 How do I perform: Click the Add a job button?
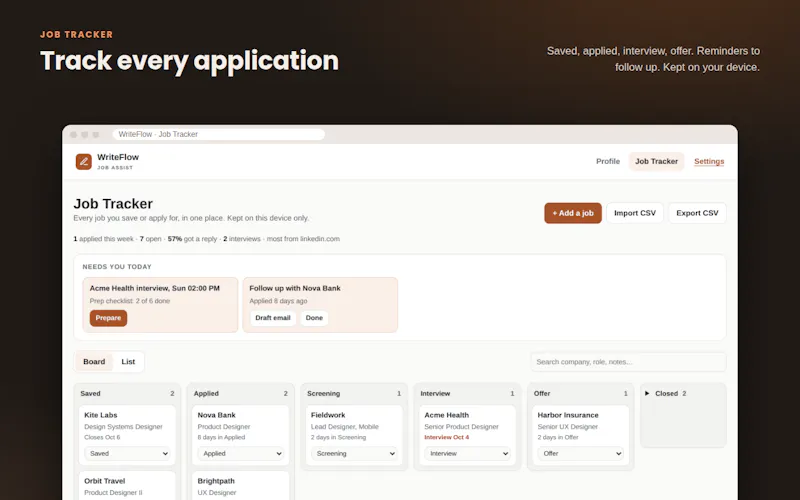pyautogui.click(x=573, y=213)
